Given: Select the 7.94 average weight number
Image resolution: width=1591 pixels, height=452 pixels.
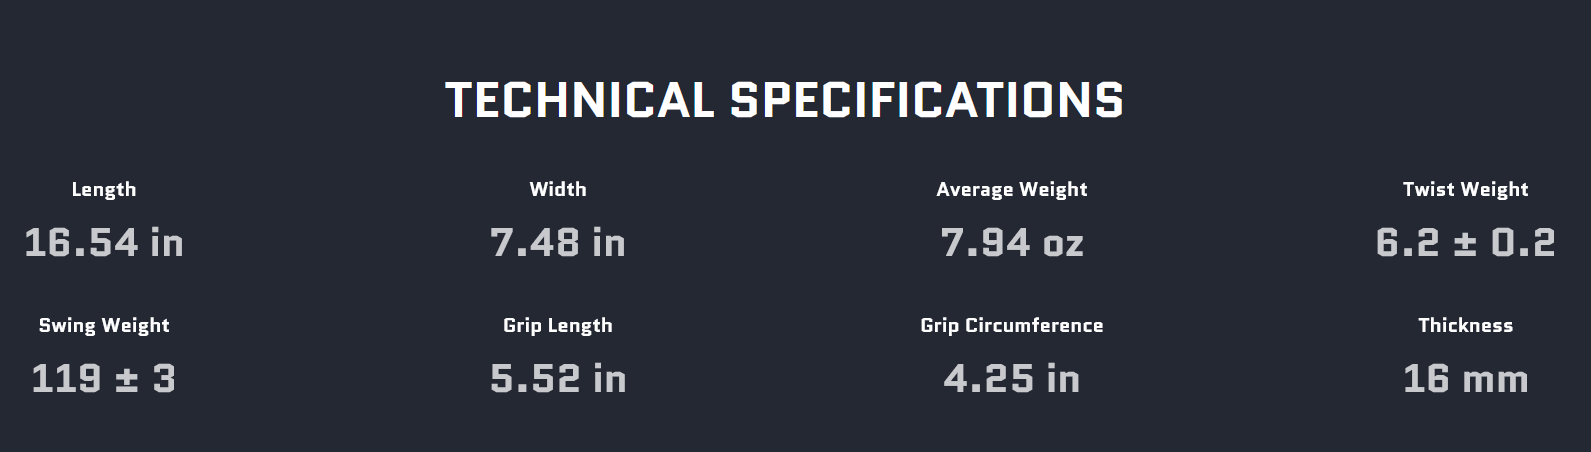Looking at the screenshot, I should click(x=985, y=243).
